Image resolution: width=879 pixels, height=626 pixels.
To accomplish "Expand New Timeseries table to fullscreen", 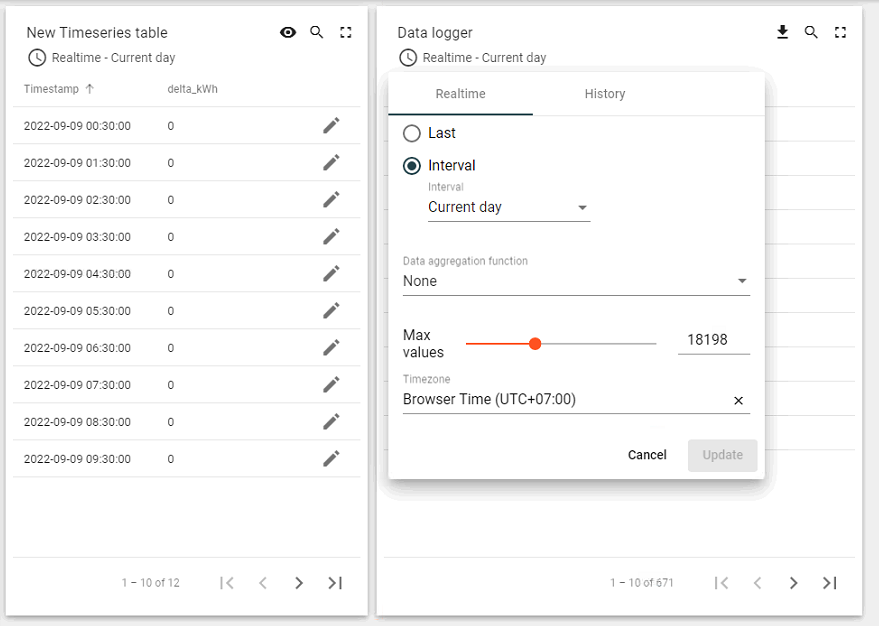I will pyautogui.click(x=346, y=33).
